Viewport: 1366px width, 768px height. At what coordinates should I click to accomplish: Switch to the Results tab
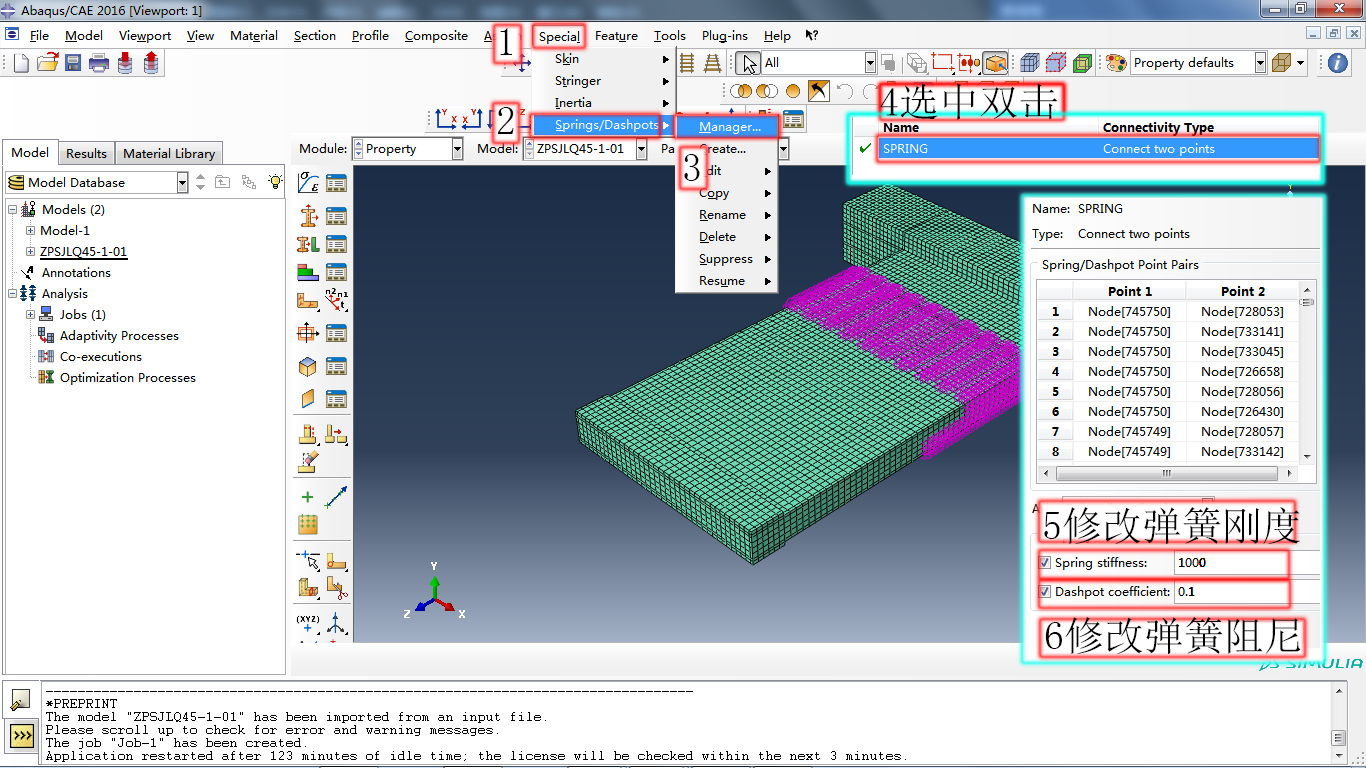(x=86, y=153)
